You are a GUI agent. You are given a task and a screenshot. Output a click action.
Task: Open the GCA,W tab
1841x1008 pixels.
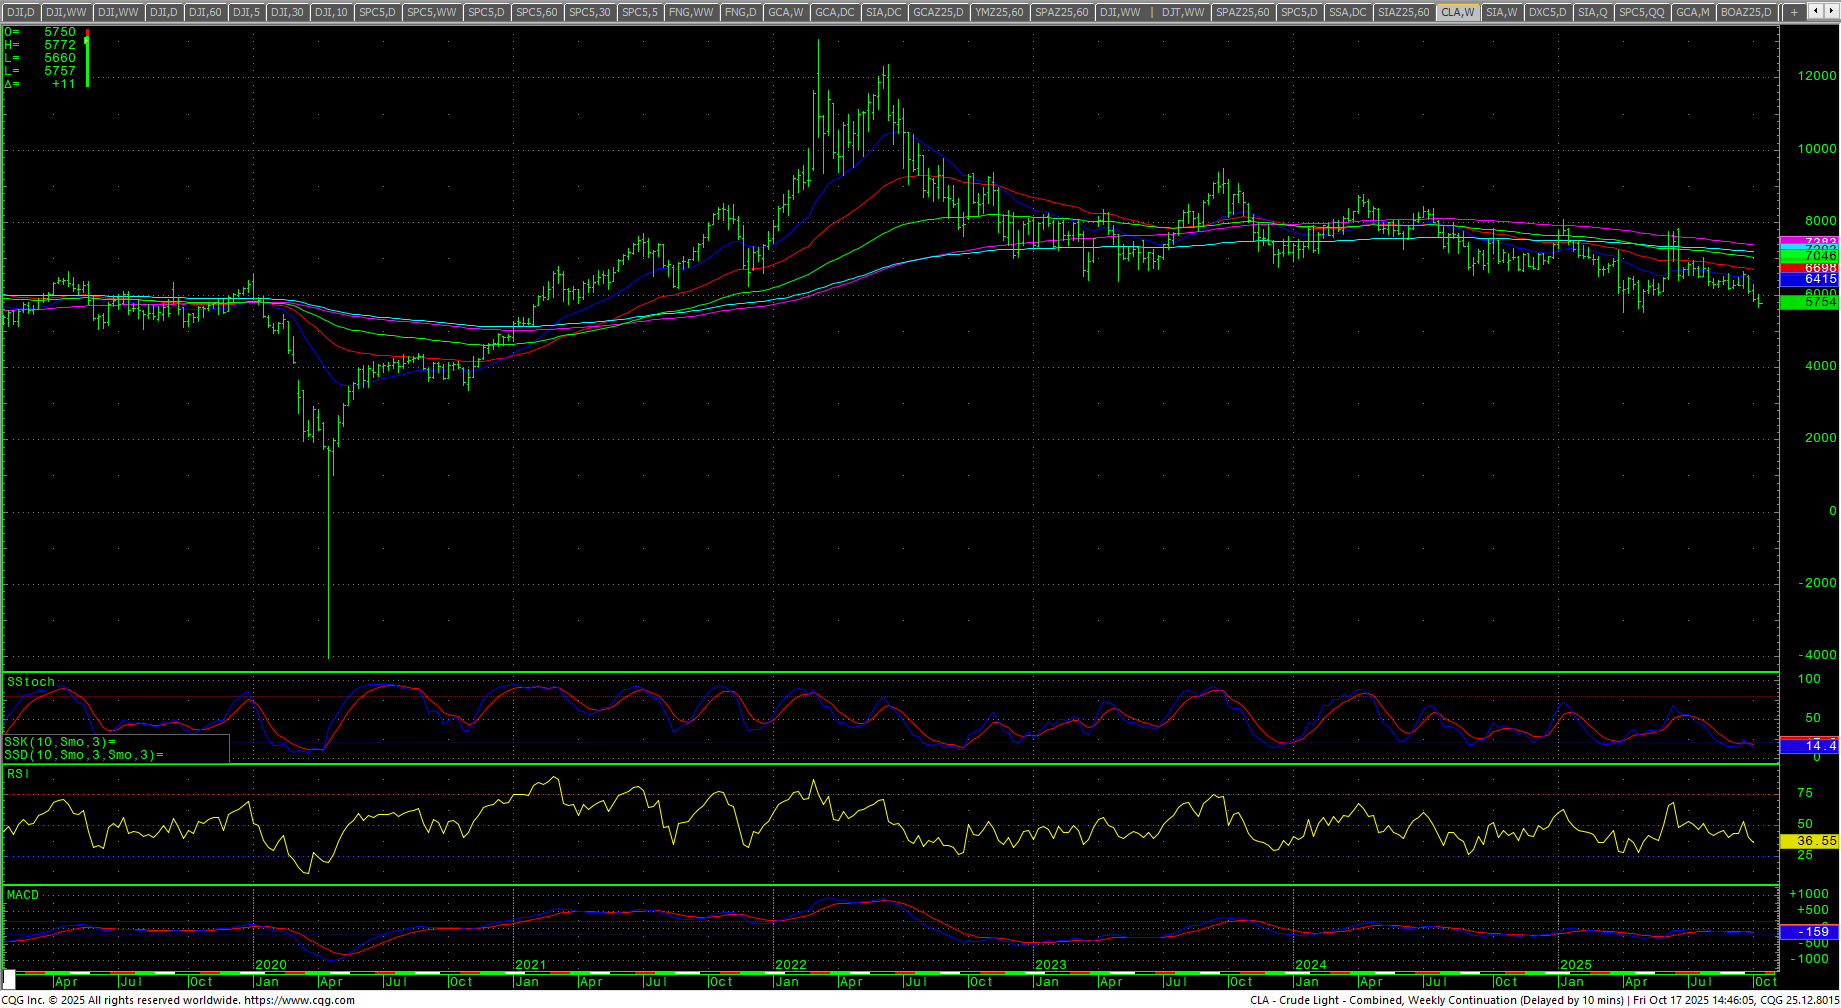[x=785, y=12]
